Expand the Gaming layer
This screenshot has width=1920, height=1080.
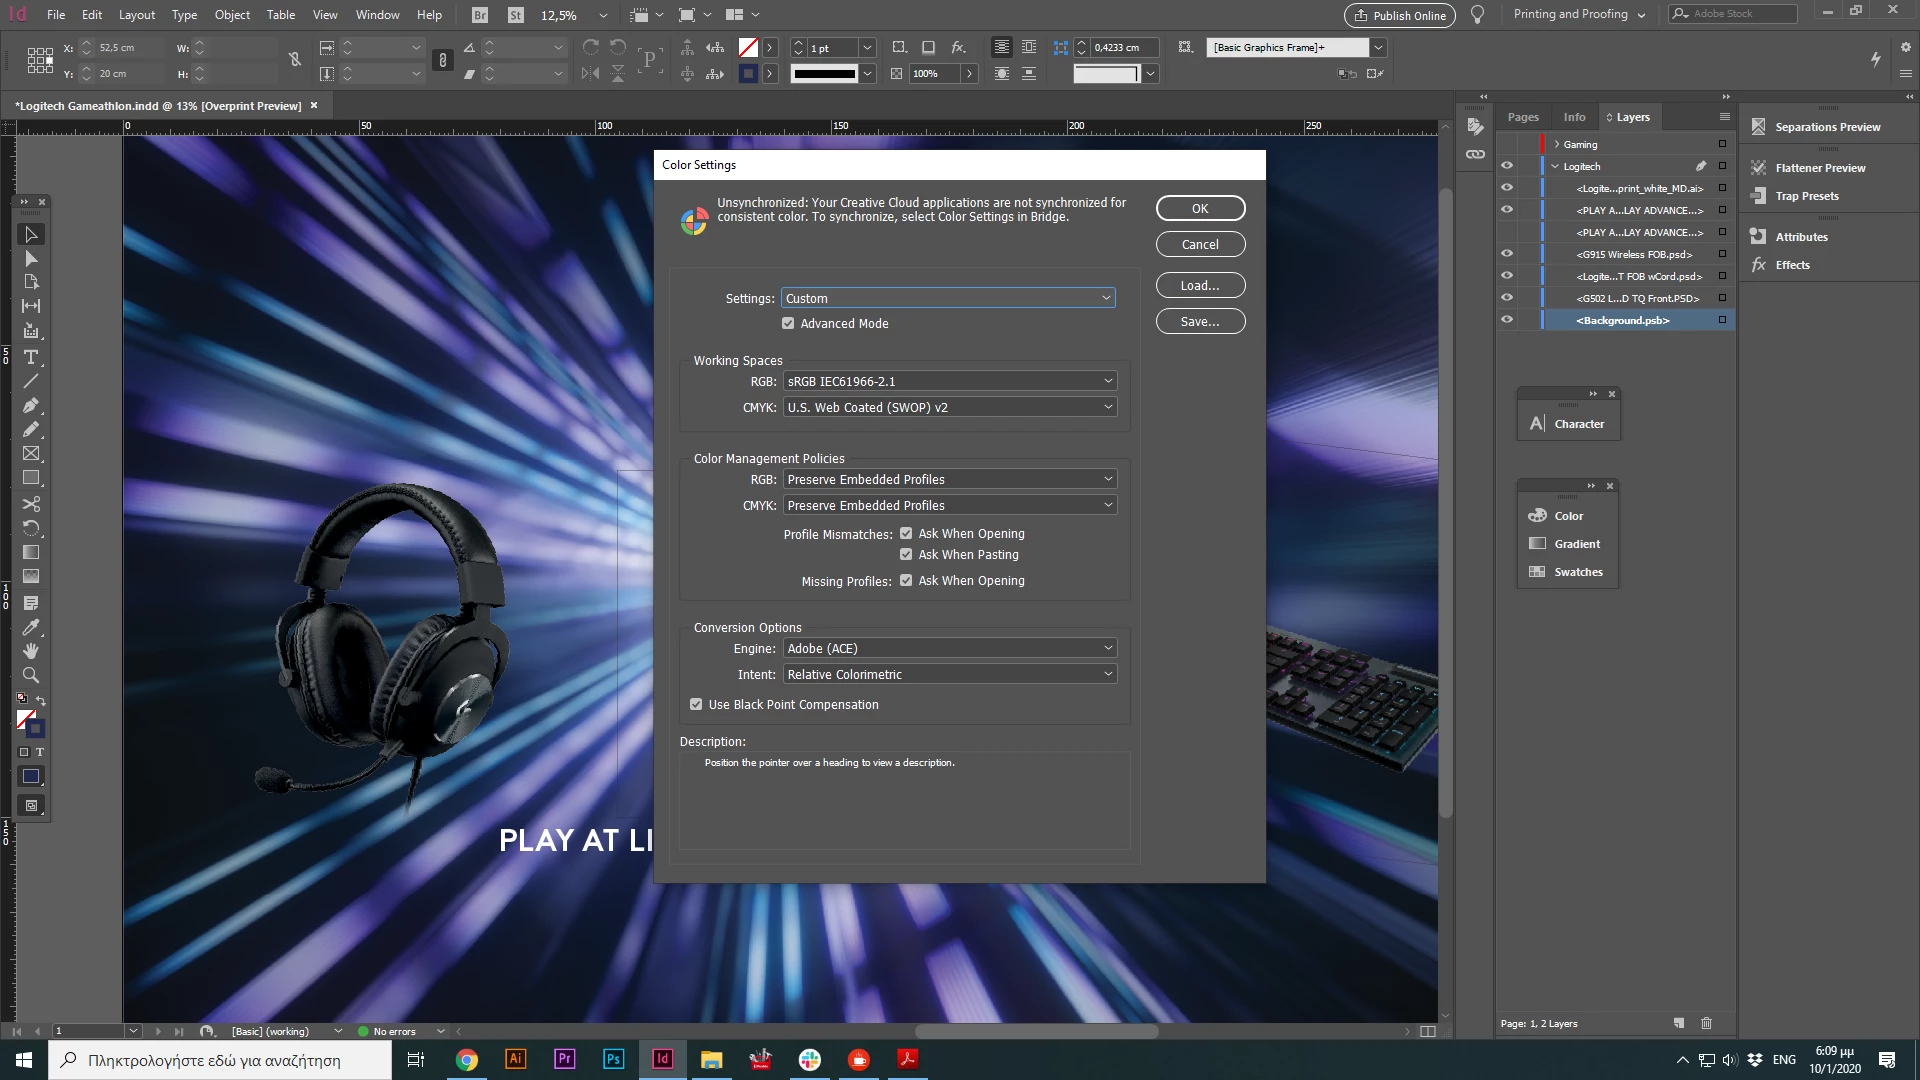[1557, 144]
